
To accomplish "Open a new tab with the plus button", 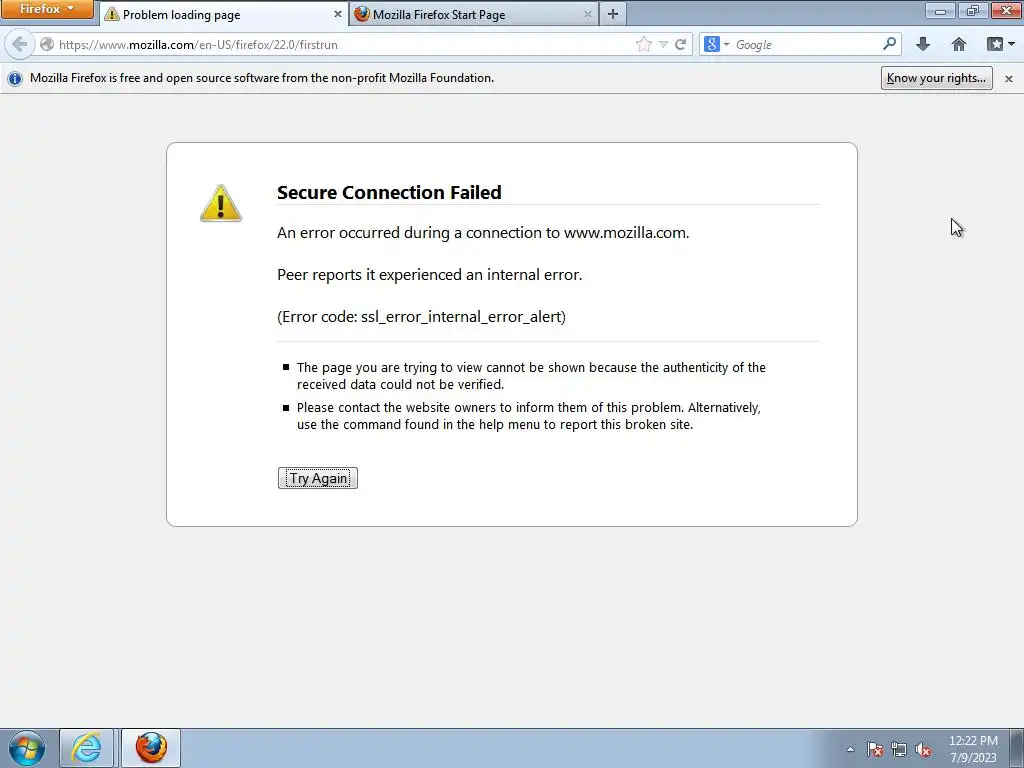I will coord(613,14).
